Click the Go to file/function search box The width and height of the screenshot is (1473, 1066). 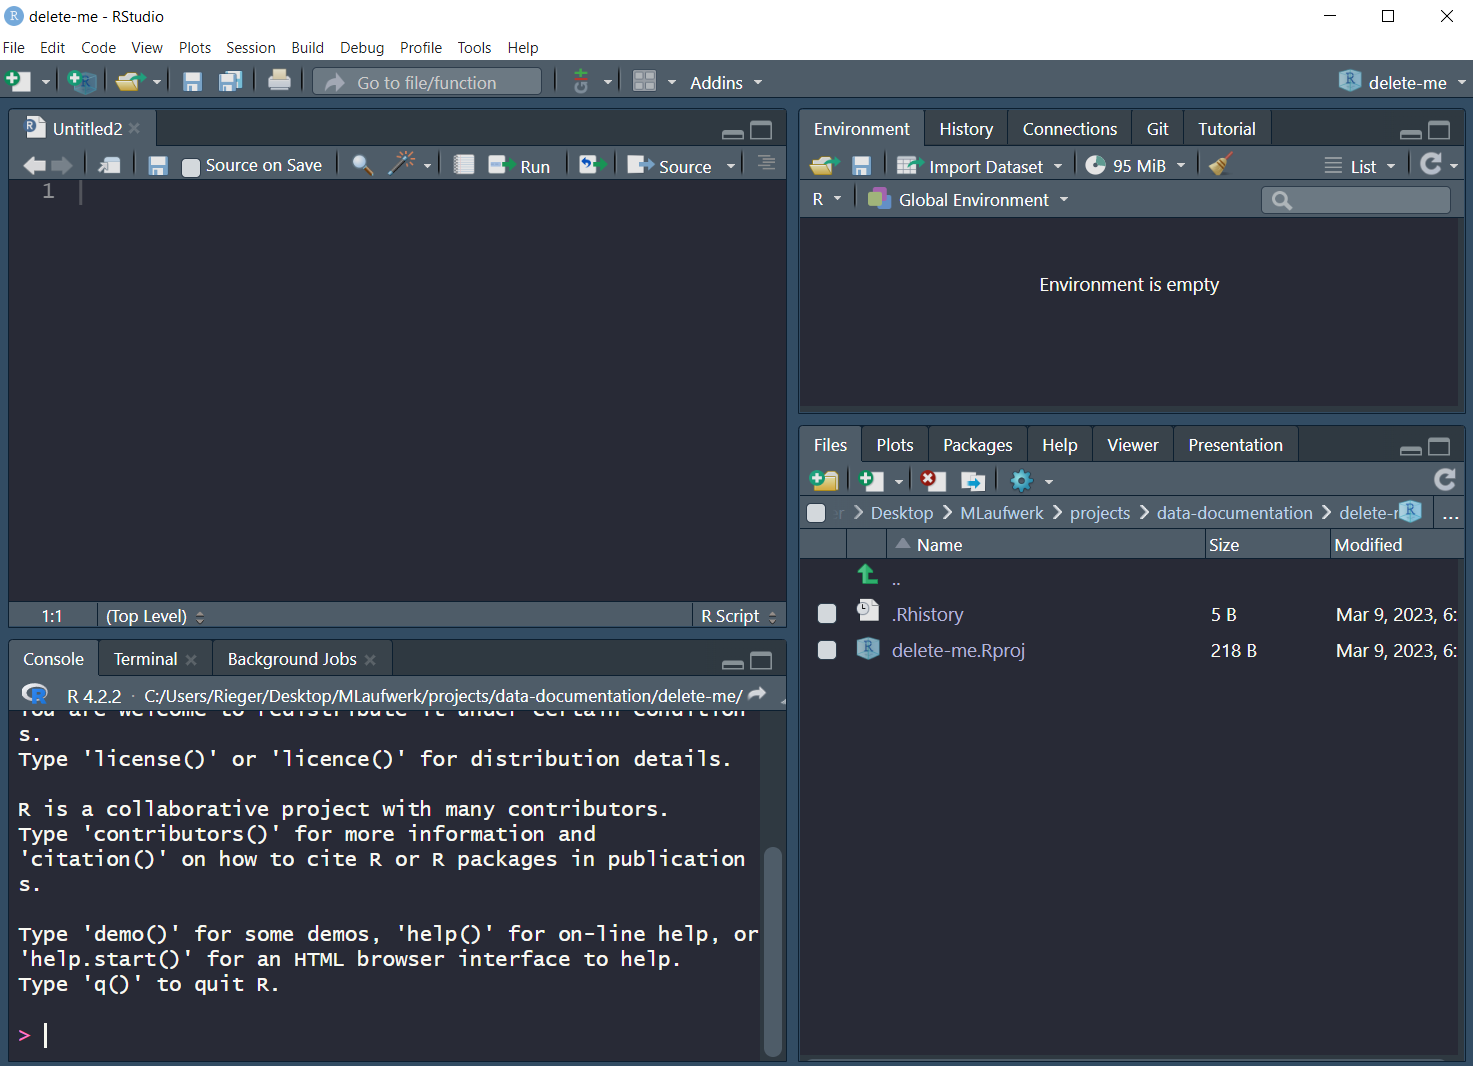(x=427, y=83)
